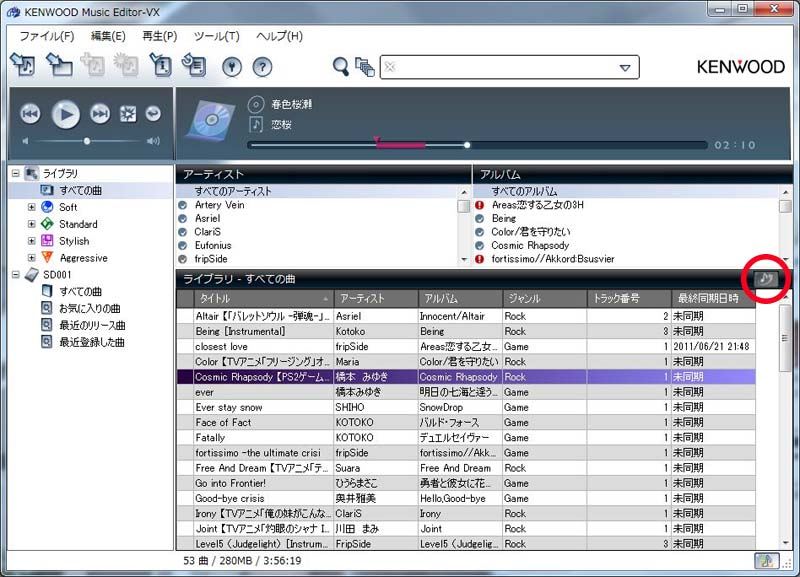Click the album art CD thumbnail
The width and height of the screenshot is (800, 577).
pos(210,120)
